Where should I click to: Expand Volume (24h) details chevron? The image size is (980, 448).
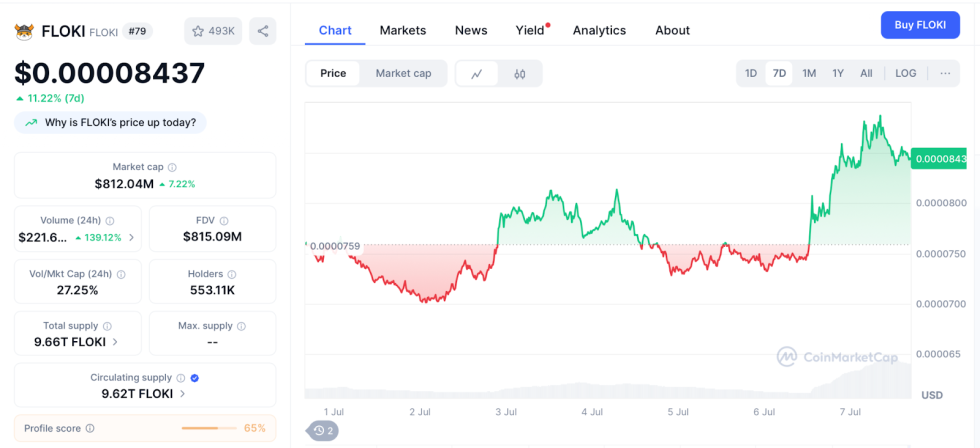[x=131, y=238]
